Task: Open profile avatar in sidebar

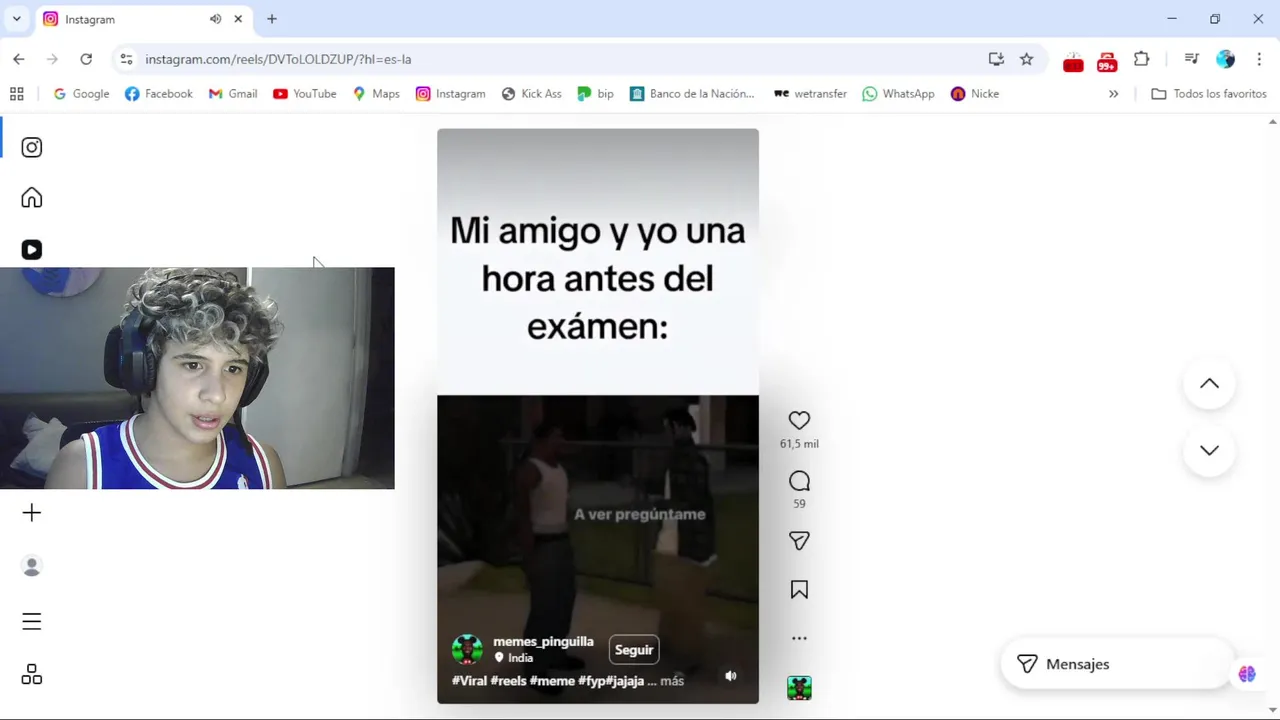Action: click(x=32, y=566)
